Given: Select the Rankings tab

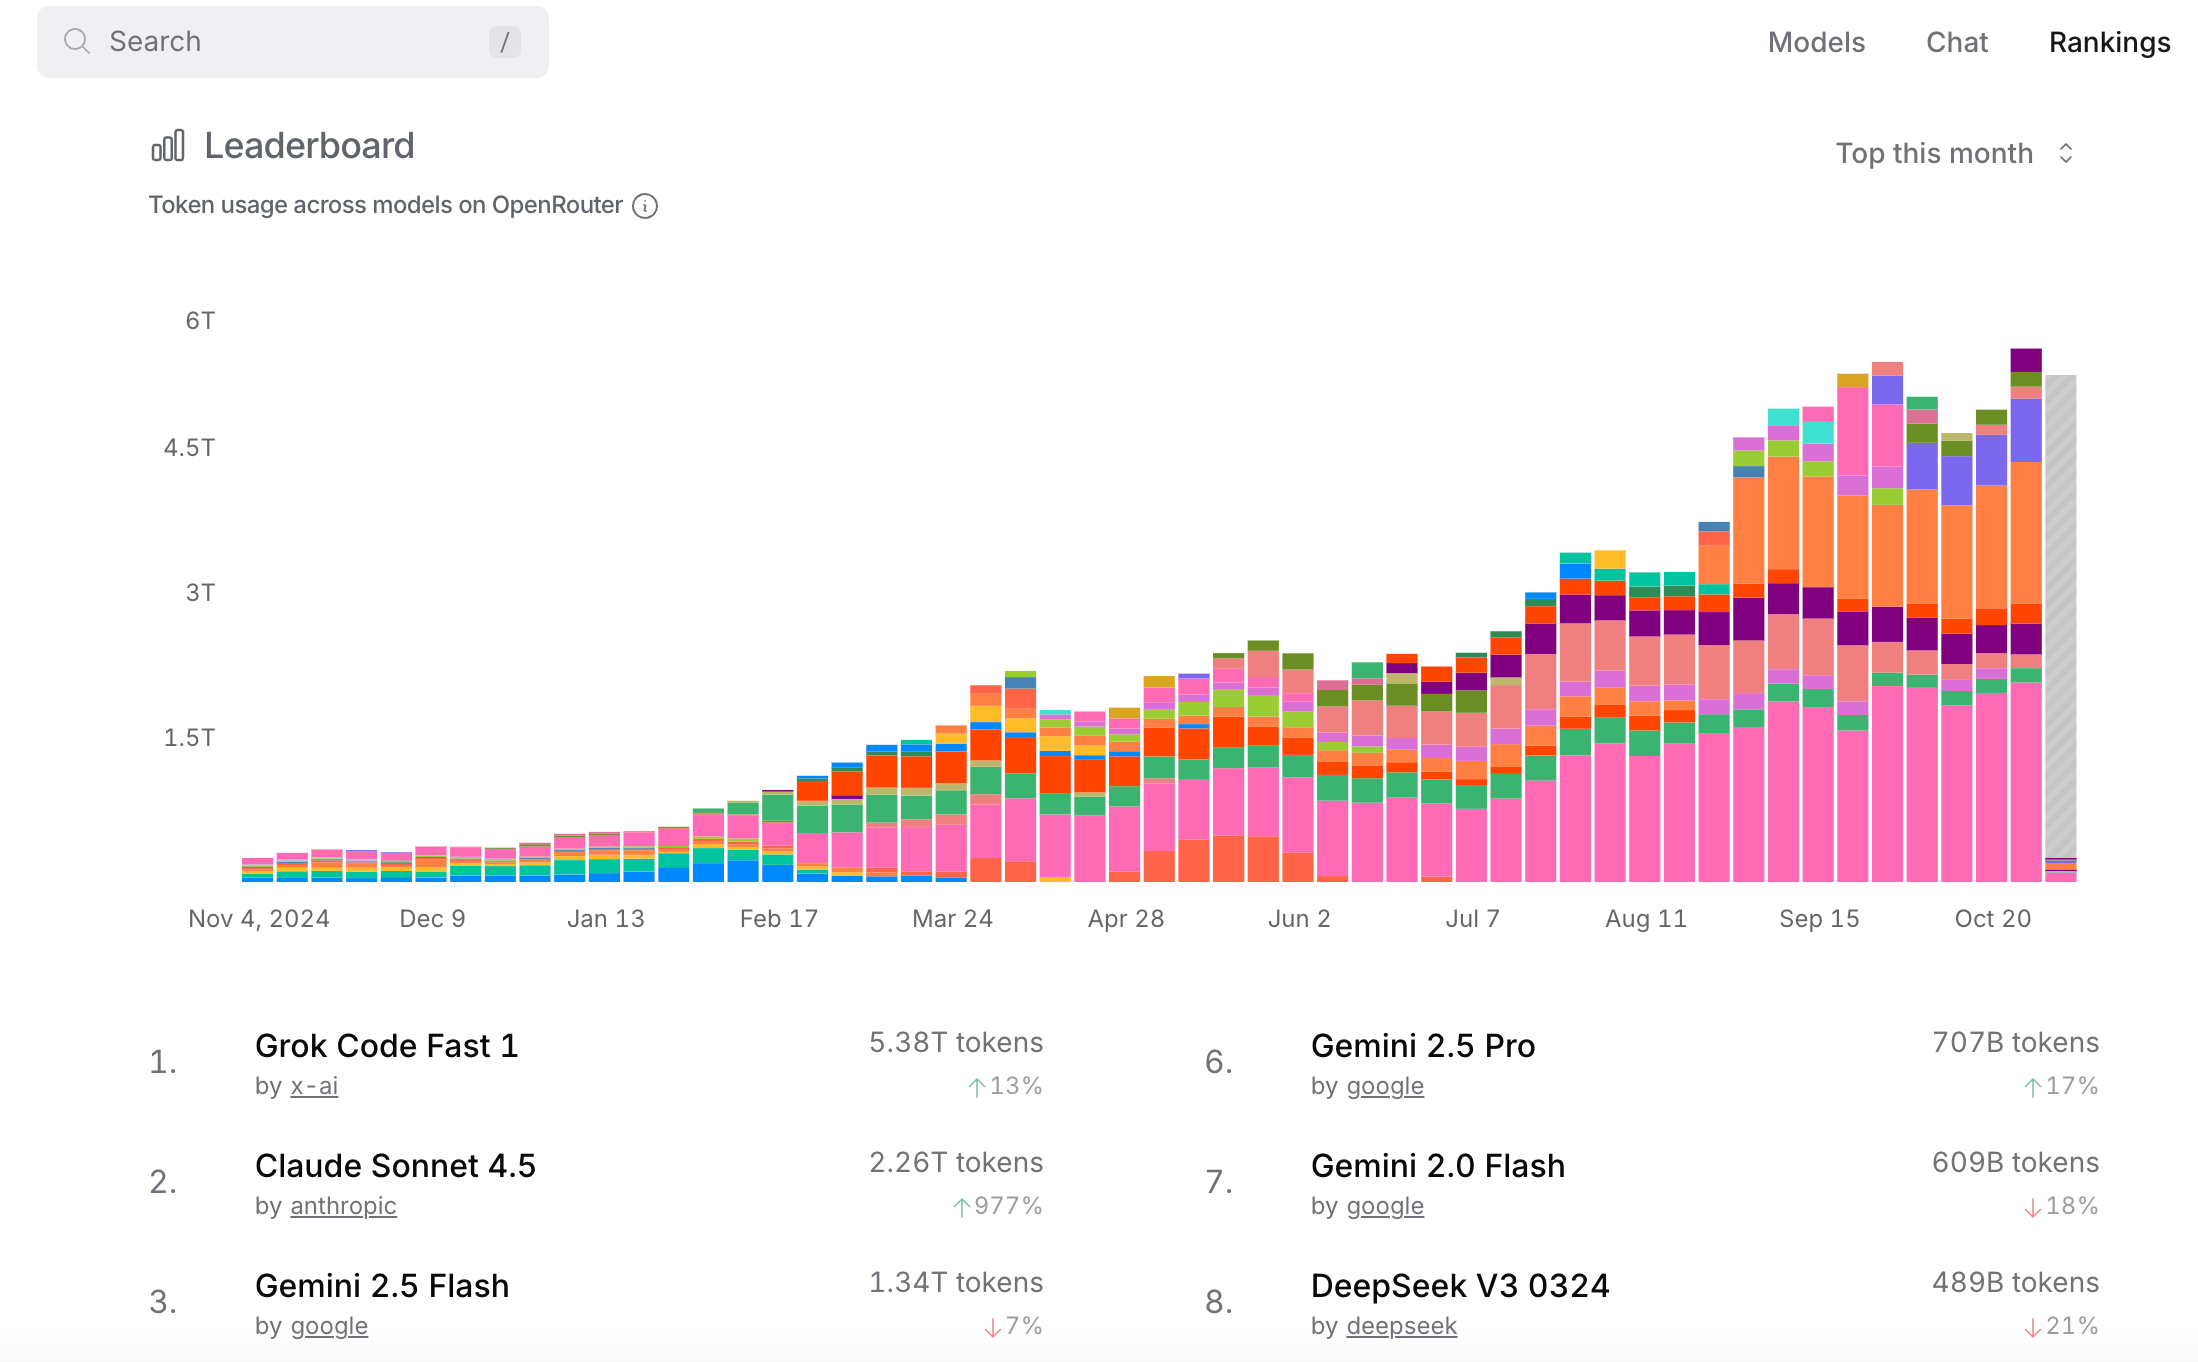Looking at the screenshot, I should pyautogui.click(x=2109, y=42).
